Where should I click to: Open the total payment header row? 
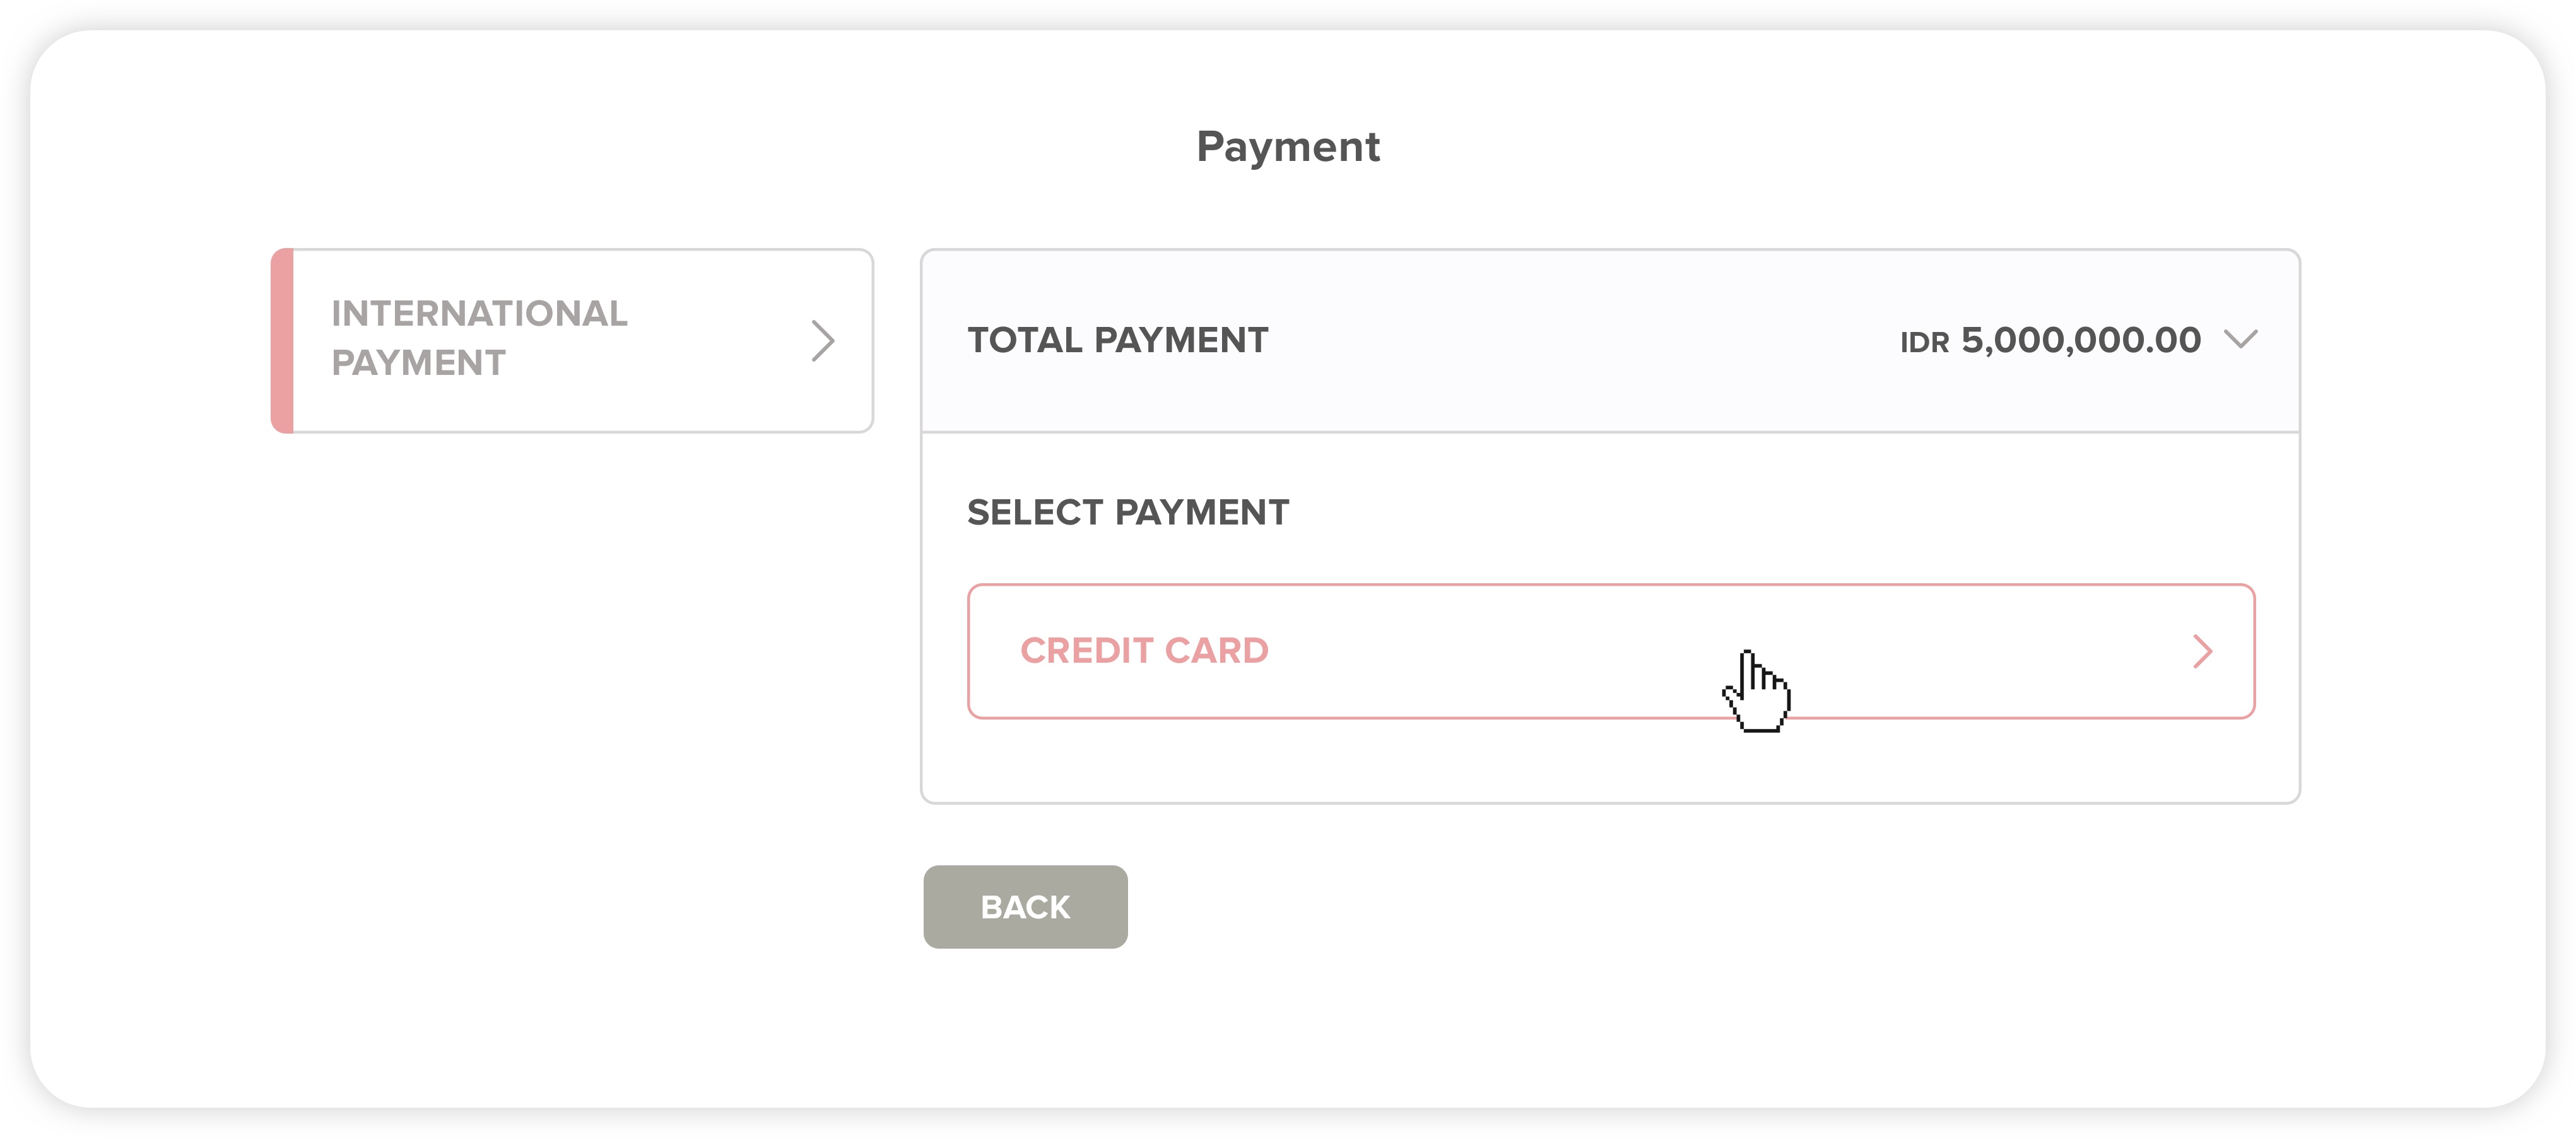[1610, 340]
